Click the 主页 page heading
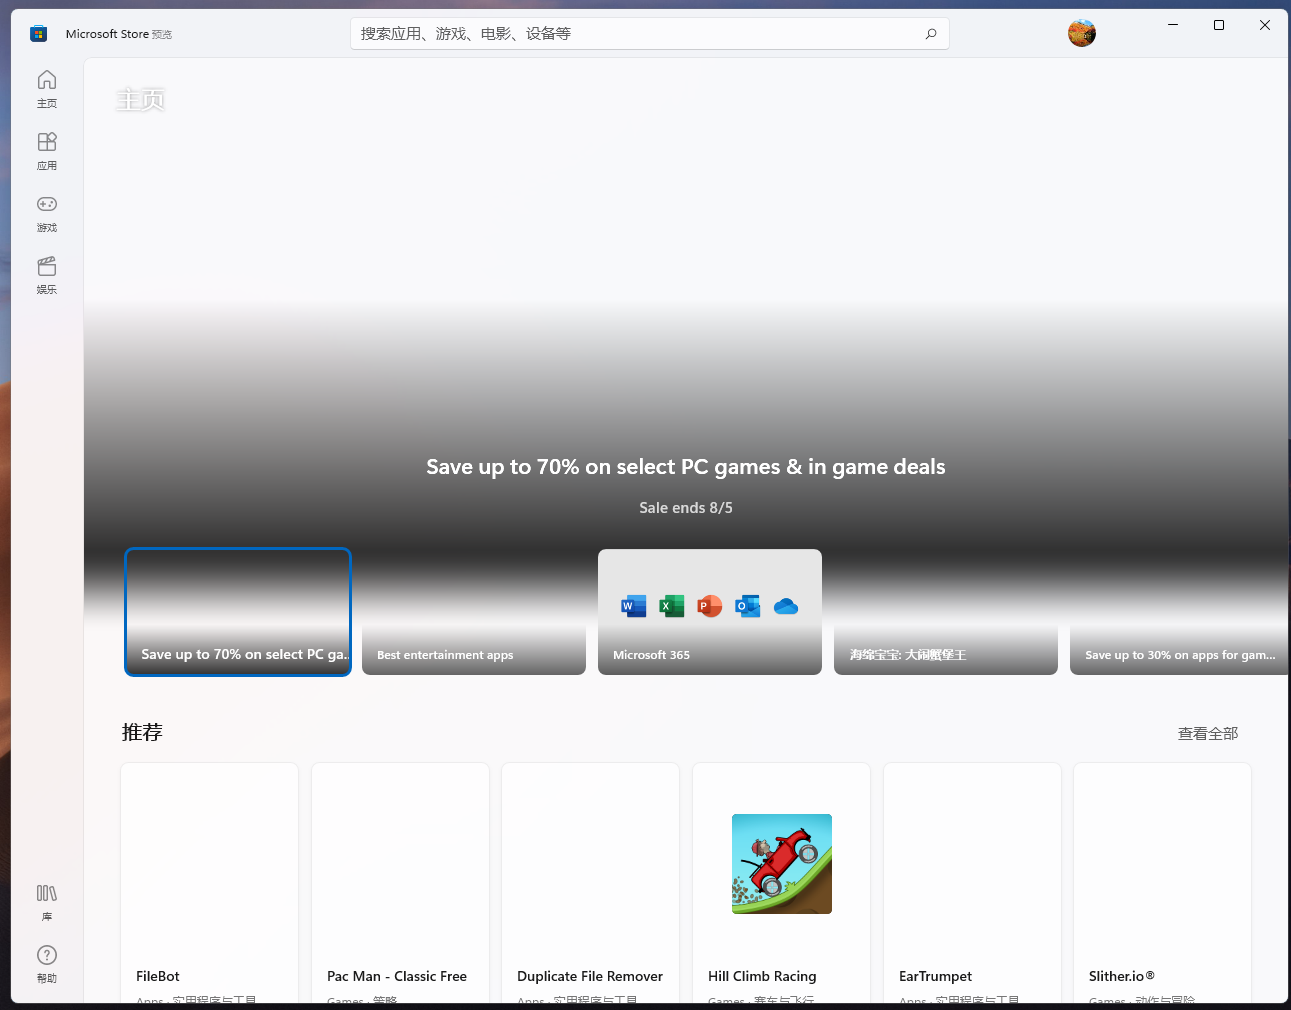1291x1010 pixels. (x=140, y=99)
